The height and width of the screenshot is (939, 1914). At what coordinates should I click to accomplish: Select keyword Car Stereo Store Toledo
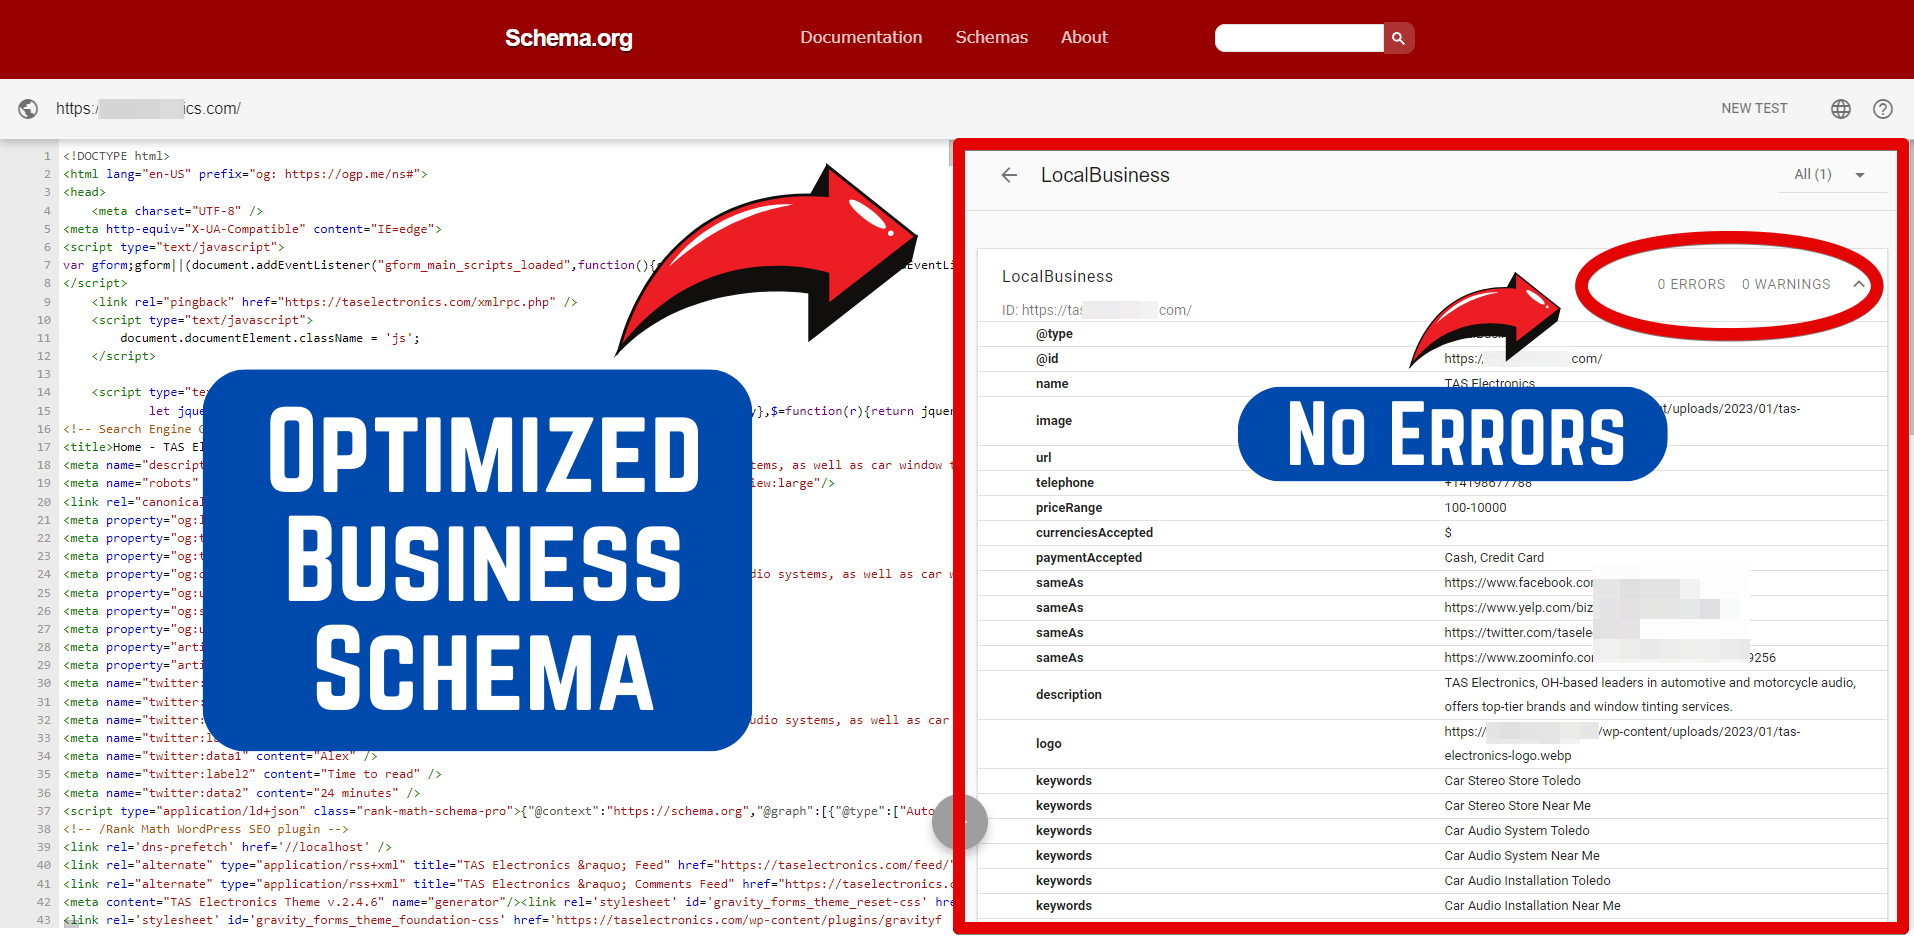(1512, 781)
